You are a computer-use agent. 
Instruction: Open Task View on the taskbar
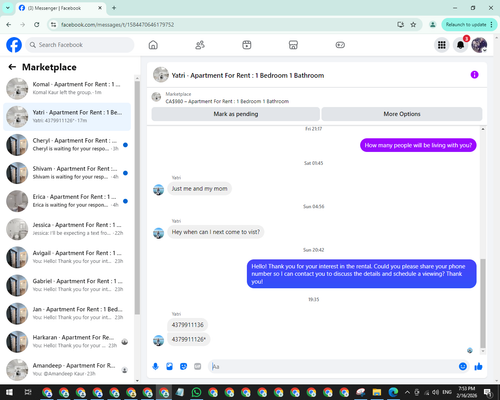click(x=28, y=392)
